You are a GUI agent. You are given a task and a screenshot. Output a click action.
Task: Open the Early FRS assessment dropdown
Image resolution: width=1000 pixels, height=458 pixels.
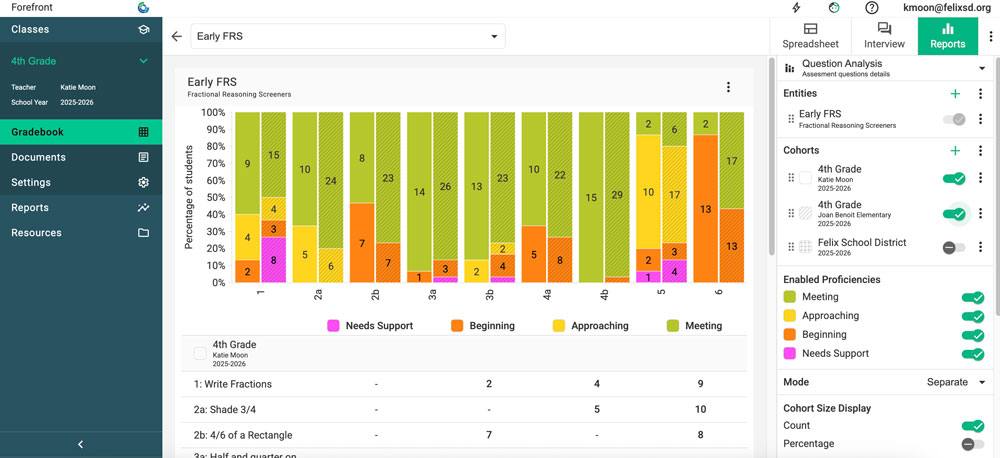[348, 37]
